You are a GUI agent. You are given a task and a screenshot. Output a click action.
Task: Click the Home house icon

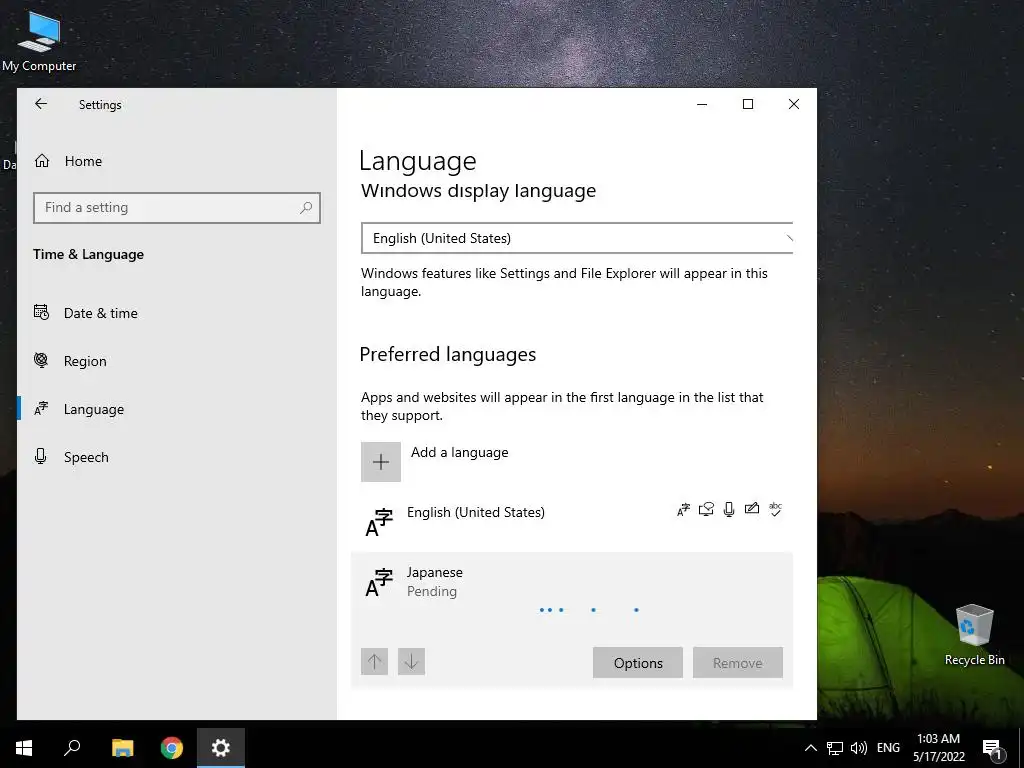click(42, 161)
